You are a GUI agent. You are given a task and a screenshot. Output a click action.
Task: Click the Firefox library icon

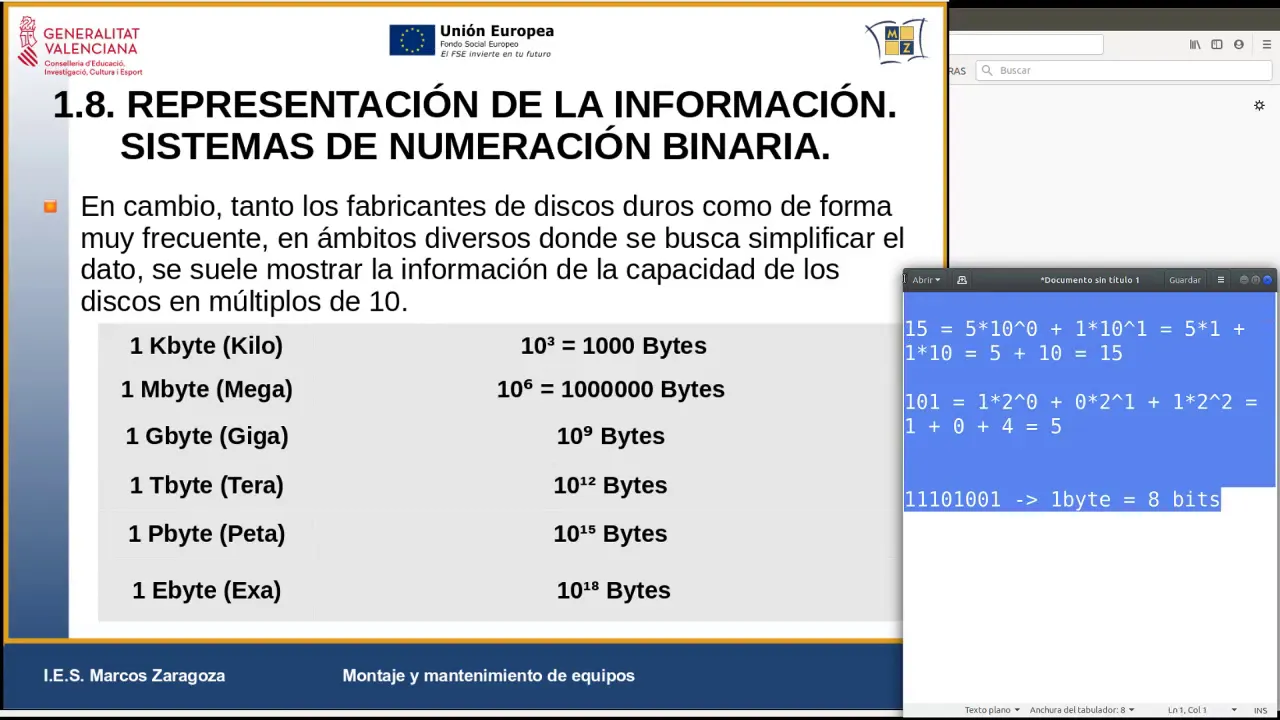[x=1195, y=45]
